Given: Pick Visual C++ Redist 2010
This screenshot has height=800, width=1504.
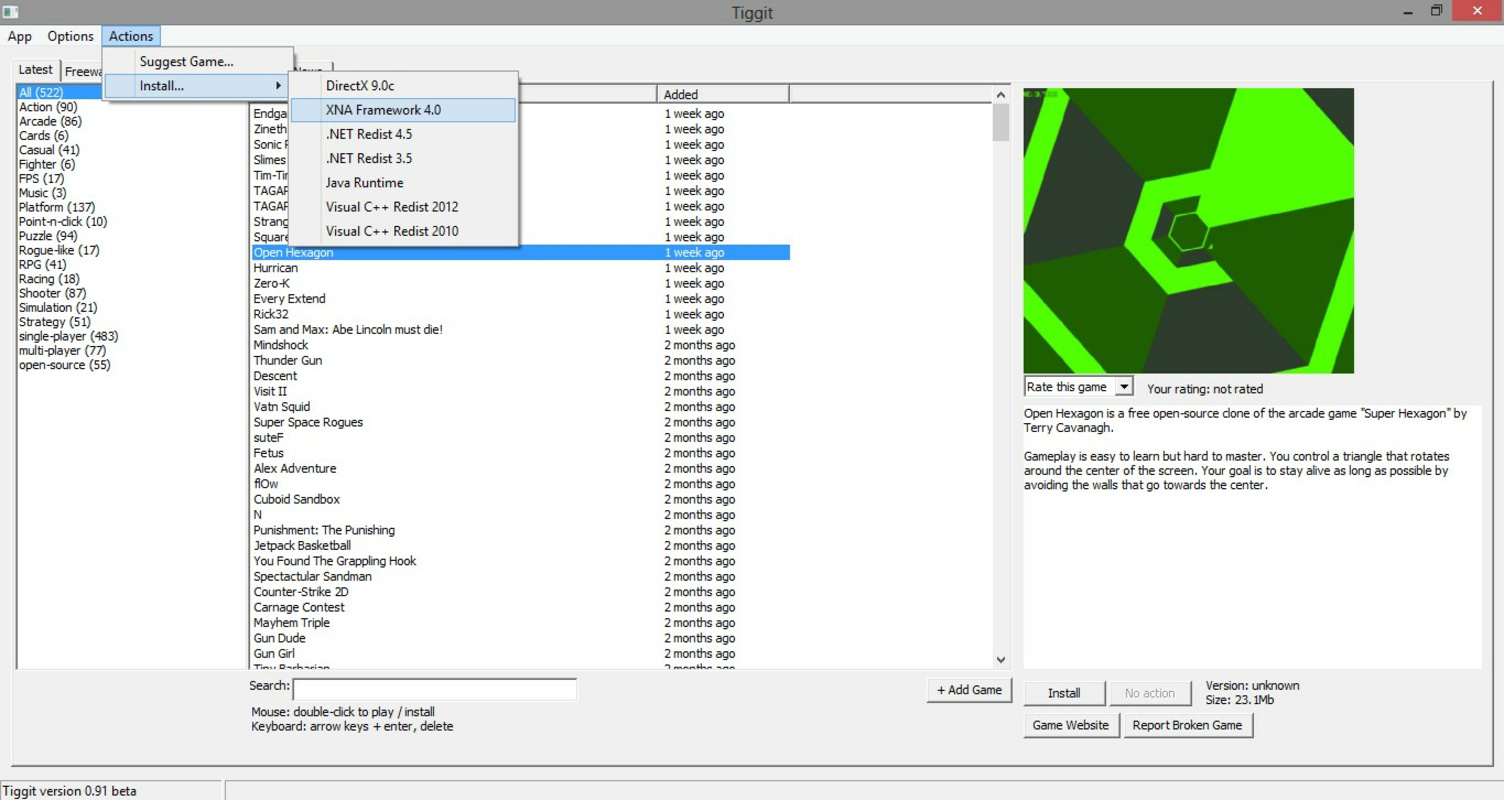Looking at the screenshot, I should coord(404,231).
